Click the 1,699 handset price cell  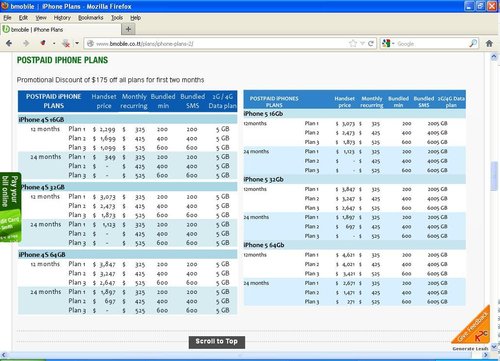tap(108, 139)
